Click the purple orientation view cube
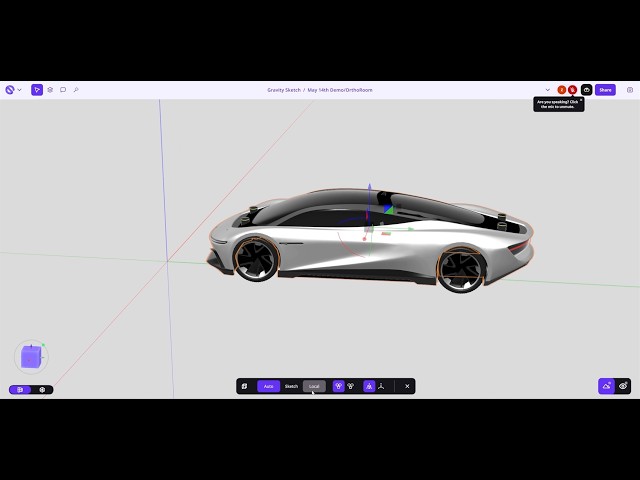 (31, 356)
